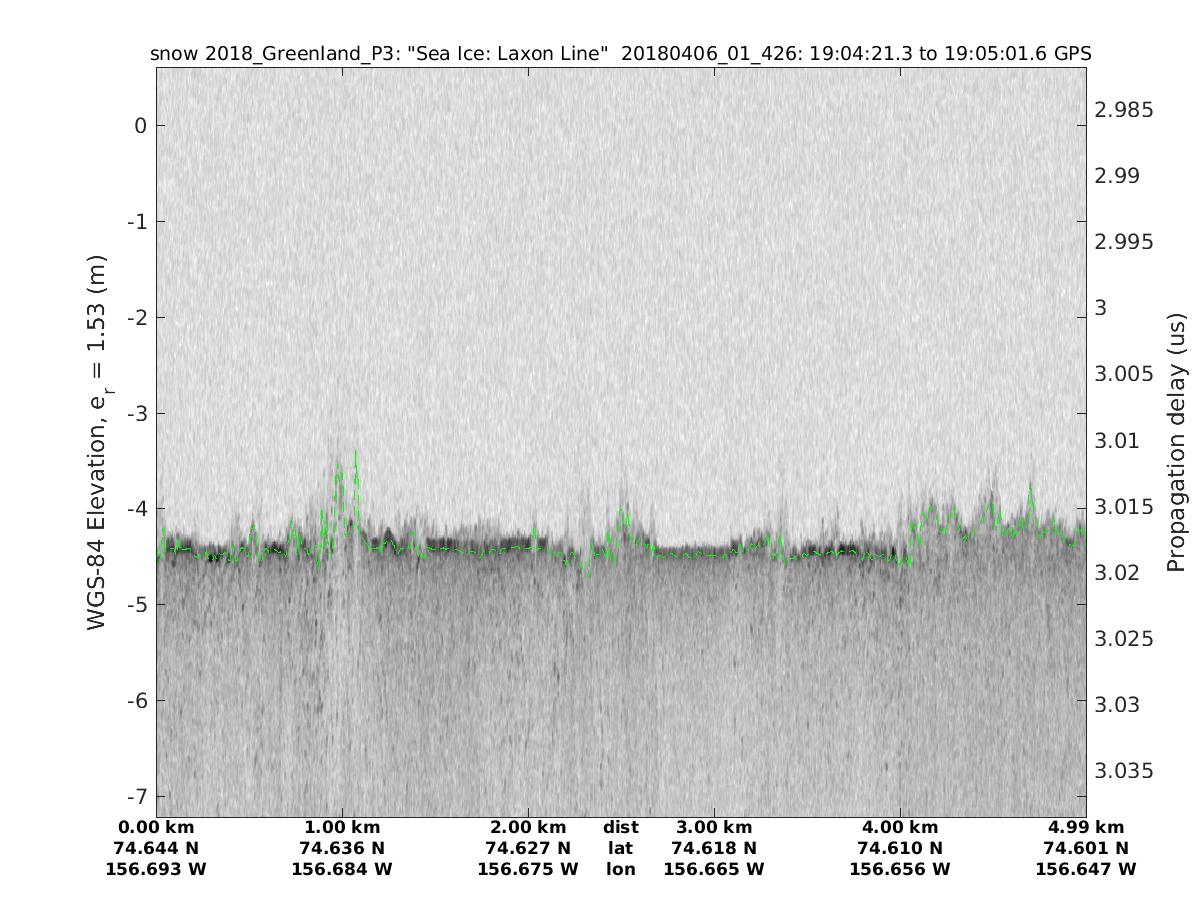The image size is (1200, 900).
Task: Click the 156.647 W longitude label
Action: coord(1086,869)
